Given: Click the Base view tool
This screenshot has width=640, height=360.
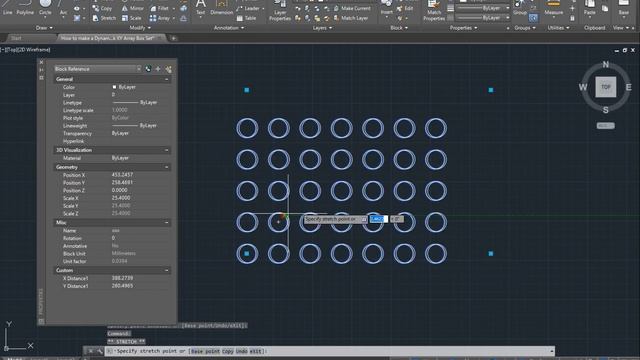Looking at the screenshot, I should pos(624,7).
